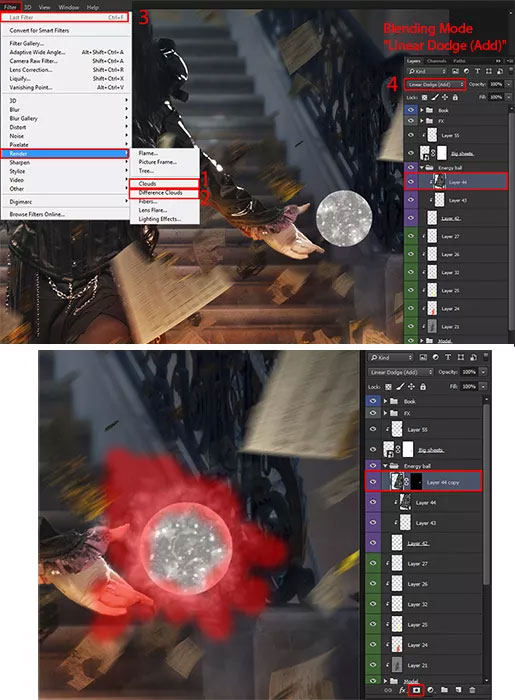Open Fill dropdown arrow in upper panel

508,97
